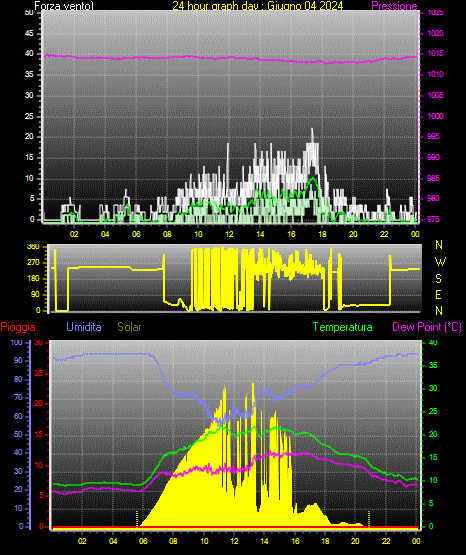Click the 1015 pressure axis value
The height and width of the screenshot is (555, 466).
435,53
